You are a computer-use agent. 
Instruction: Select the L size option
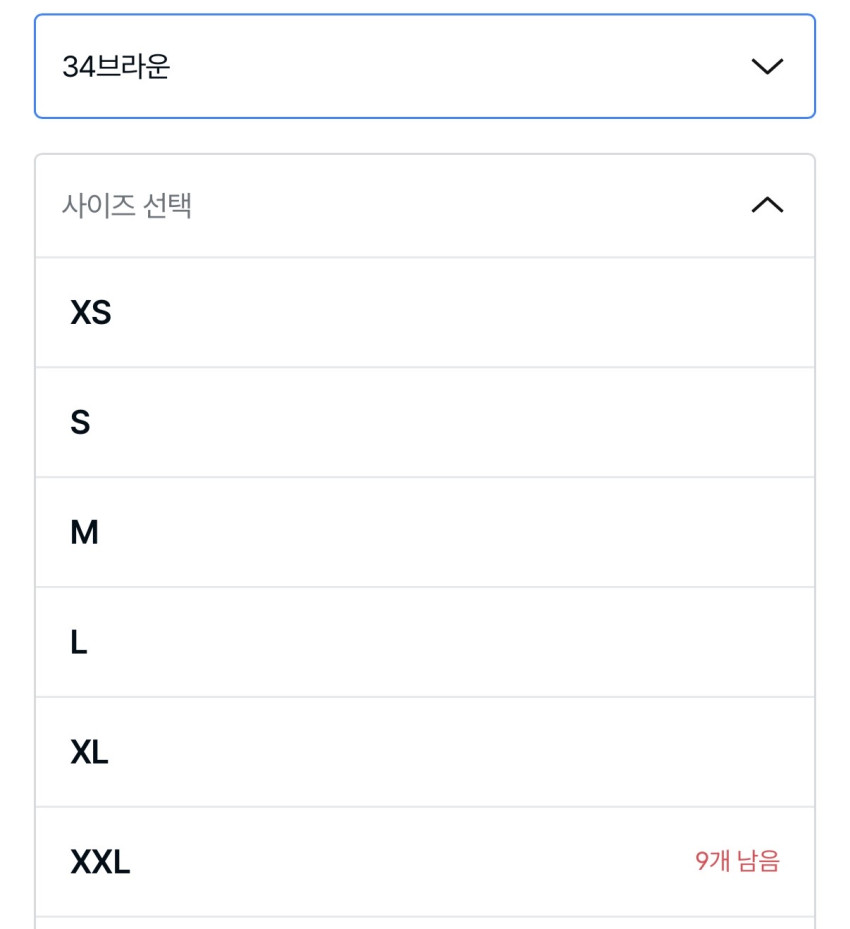pos(424,643)
